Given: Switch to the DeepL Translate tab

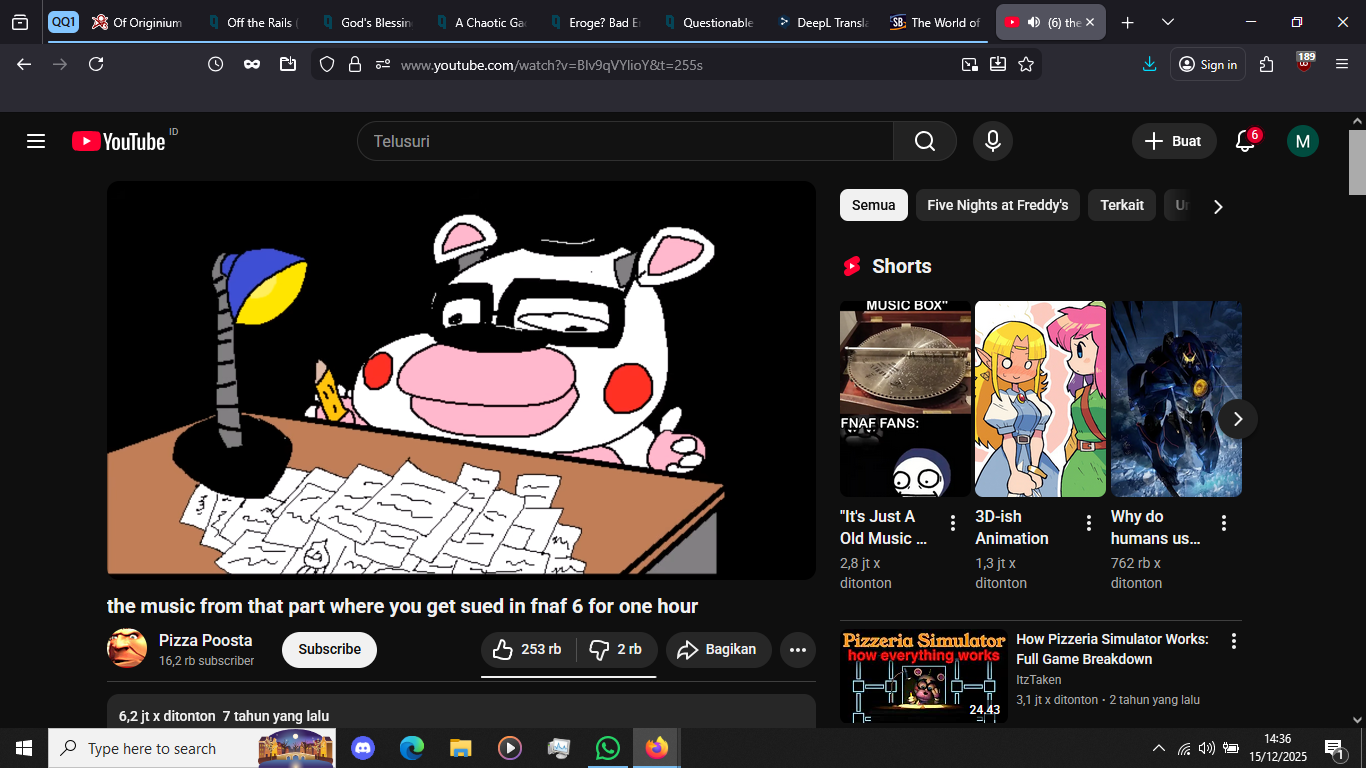Looking at the screenshot, I should pyautogui.click(x=821, y=22).
